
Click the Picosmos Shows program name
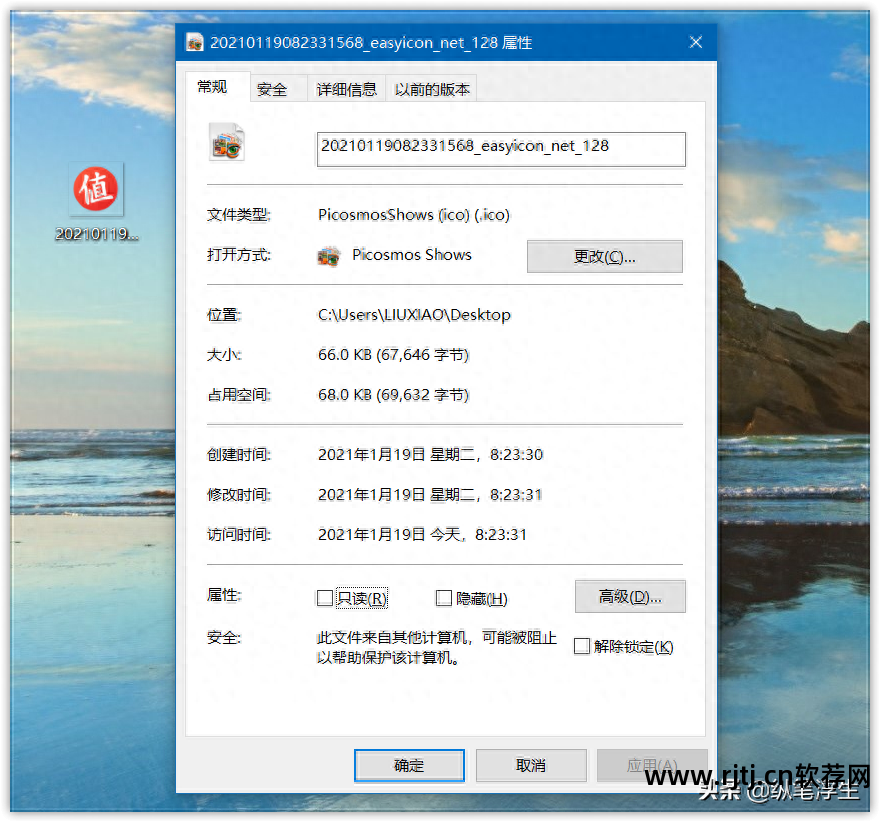tap(412, 255)
